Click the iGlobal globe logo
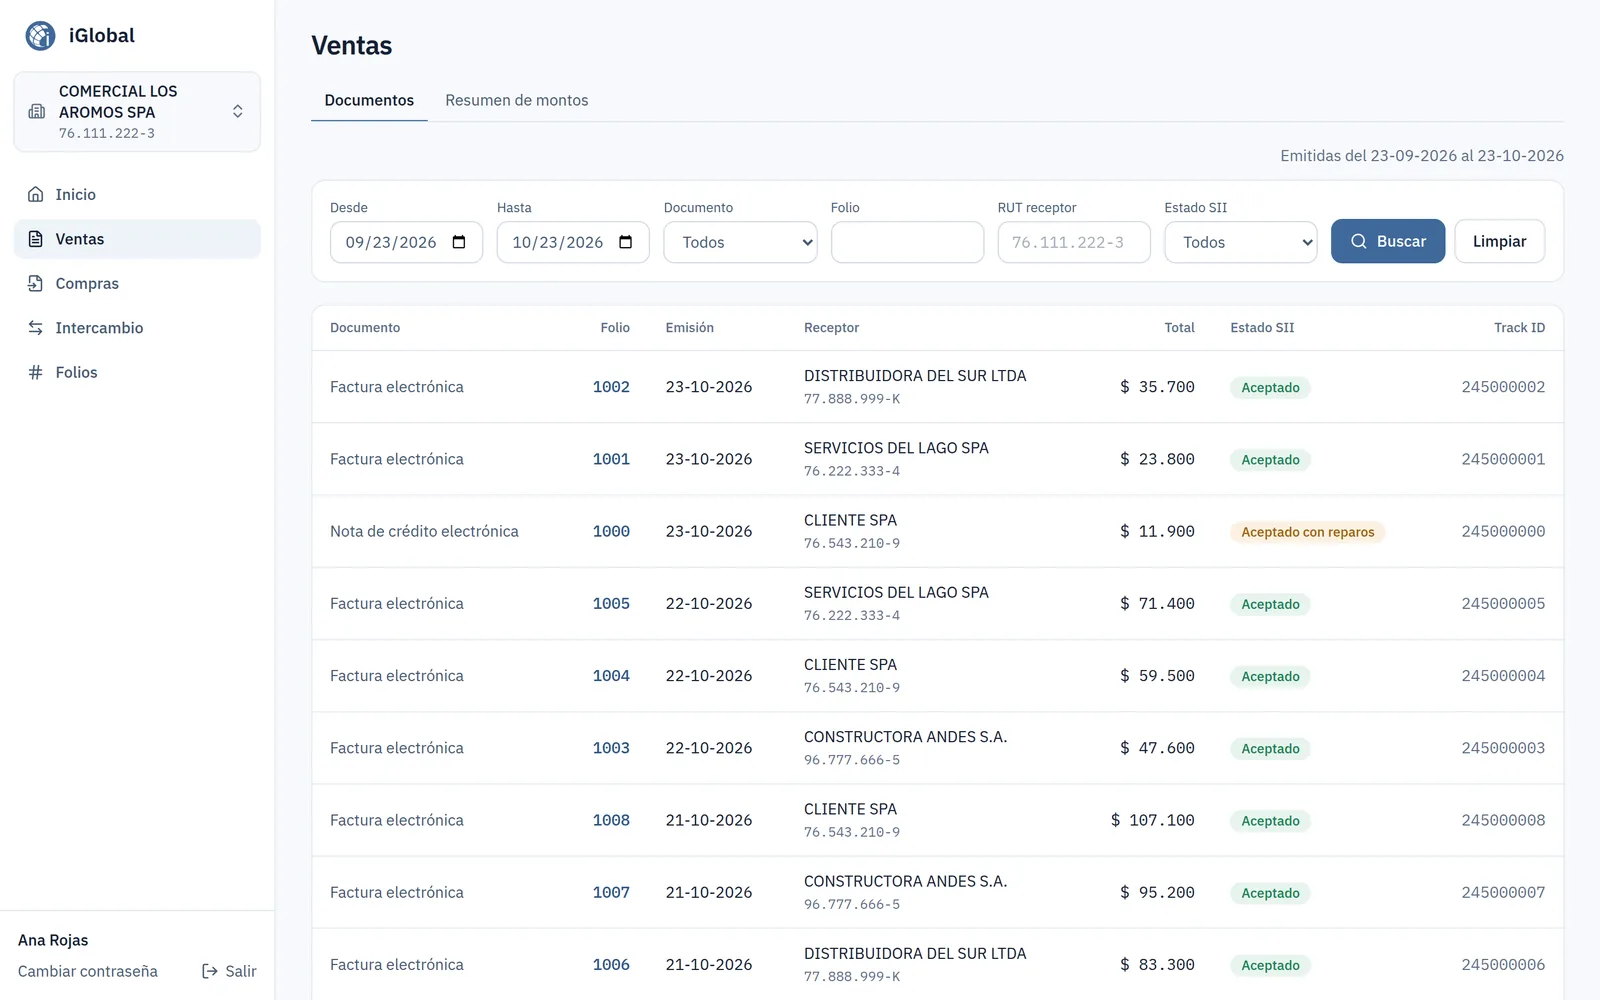1600x1000 pixels. [40, 36]
